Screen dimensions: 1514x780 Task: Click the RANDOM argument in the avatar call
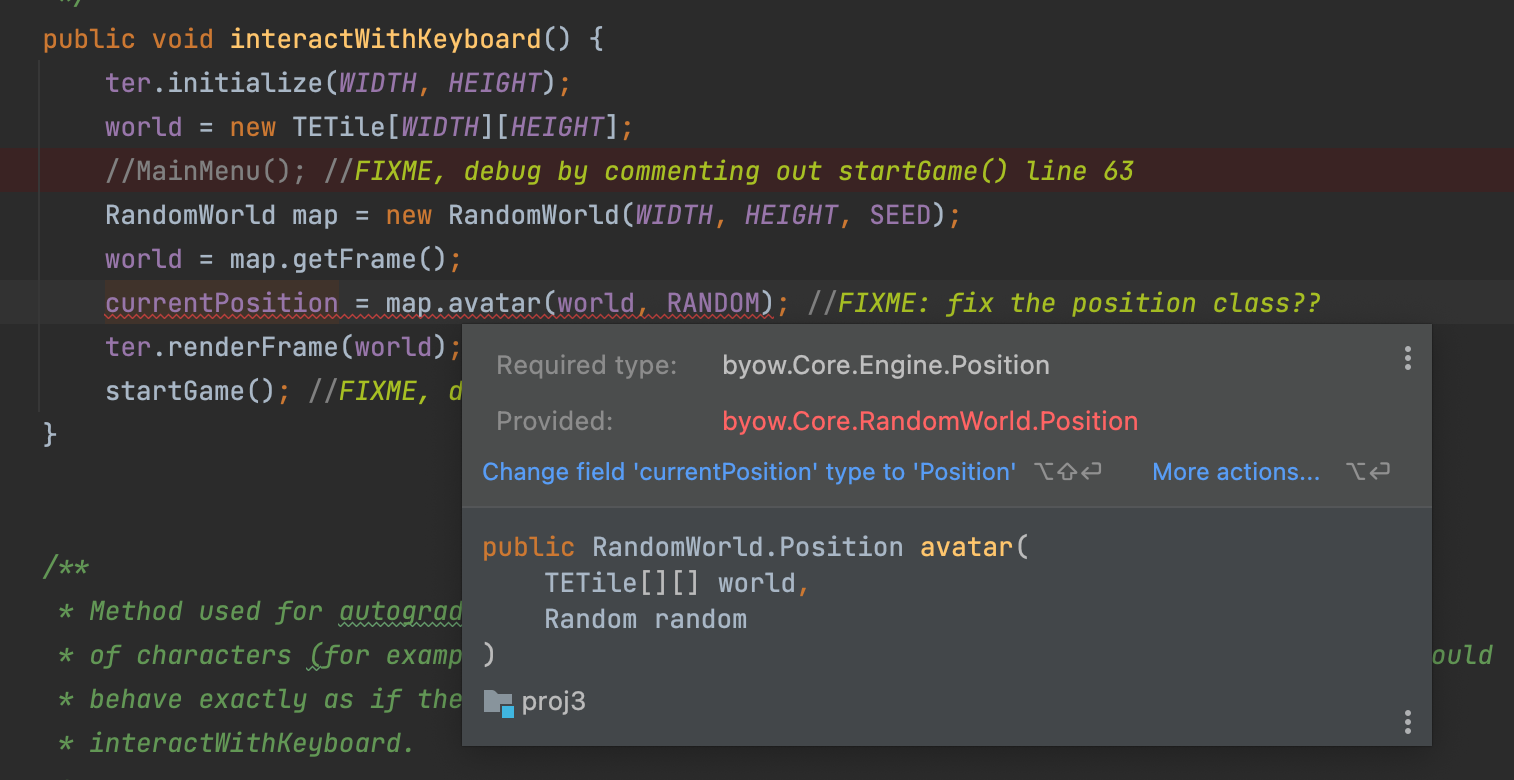[713, 303]
